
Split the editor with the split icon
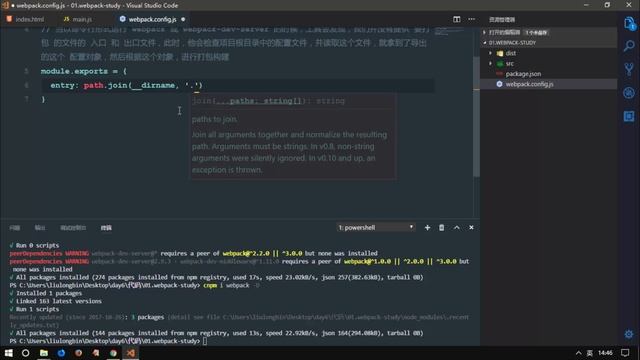tap(457, 19)
